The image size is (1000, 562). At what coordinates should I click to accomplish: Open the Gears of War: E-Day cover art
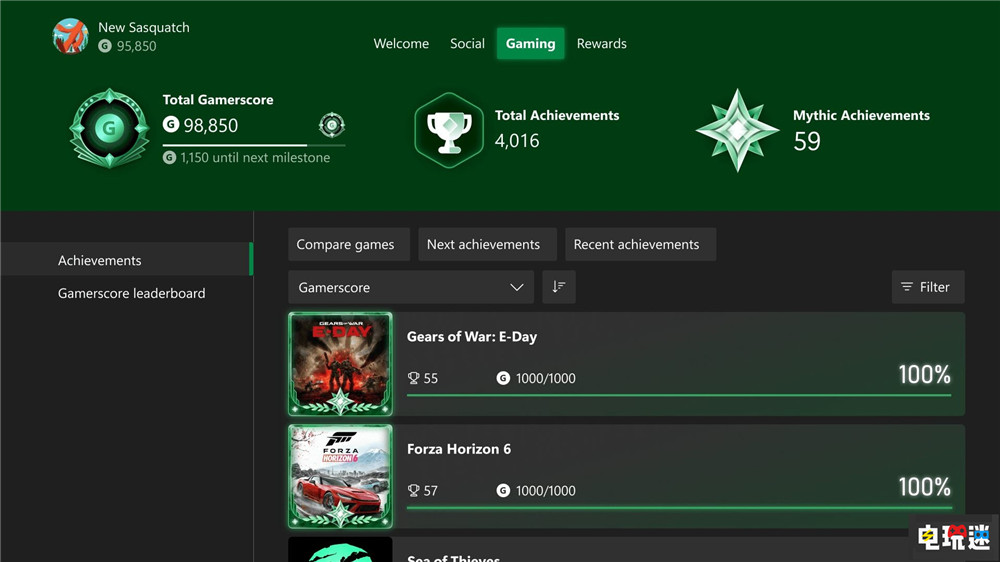(341, 364)
